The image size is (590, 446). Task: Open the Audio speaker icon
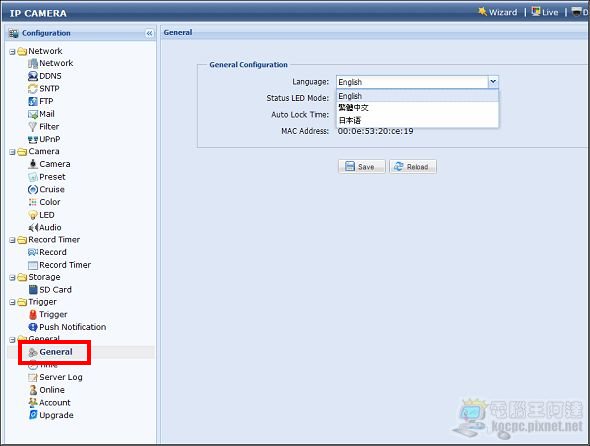33,228
